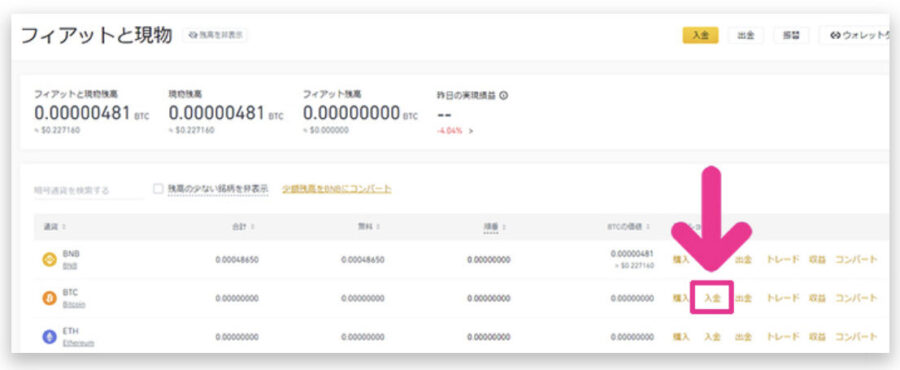This screenshot has height=370, width=900.
Task: Click 収益 in the BTC row
Action: [817, 298]
